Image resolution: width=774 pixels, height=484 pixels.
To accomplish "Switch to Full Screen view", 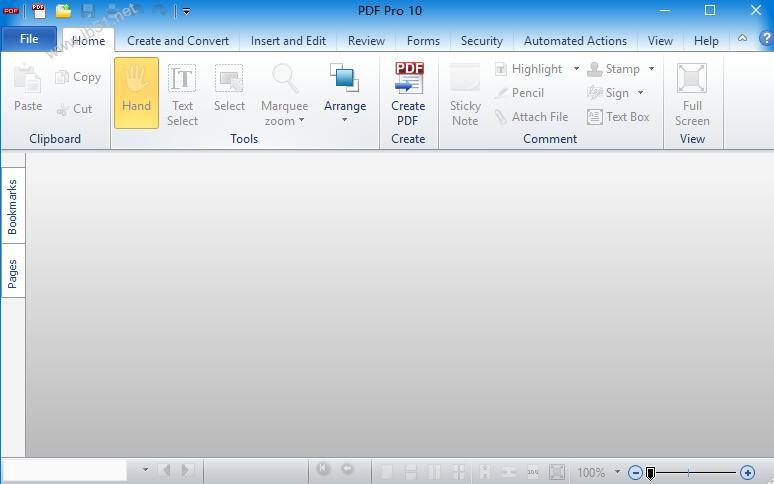I will point(692,95).
